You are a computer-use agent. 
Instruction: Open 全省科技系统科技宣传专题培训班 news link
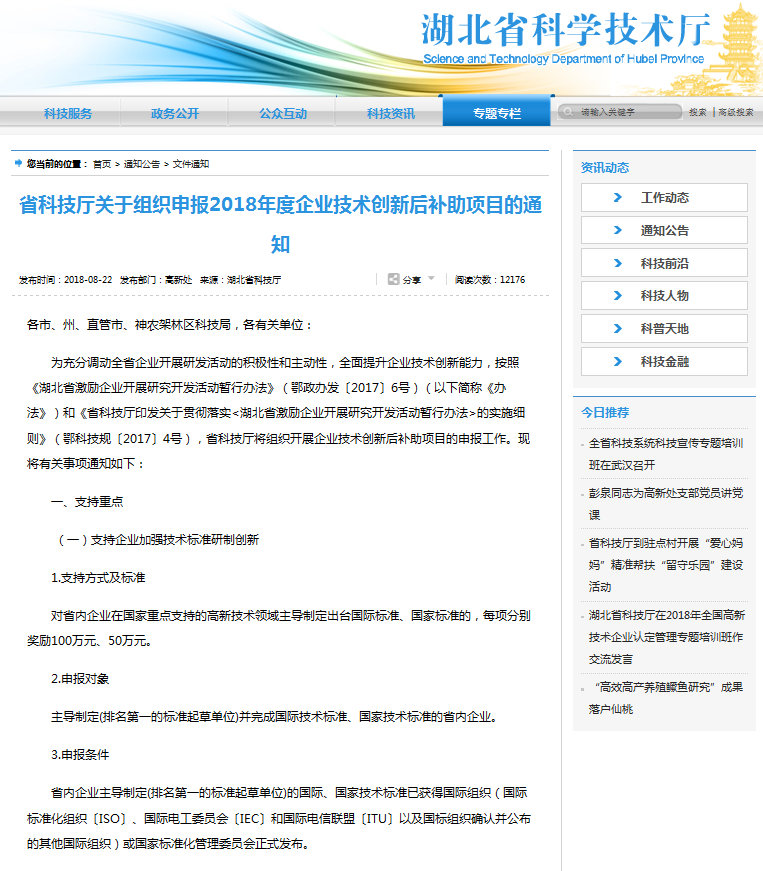(x=666, y=454)
